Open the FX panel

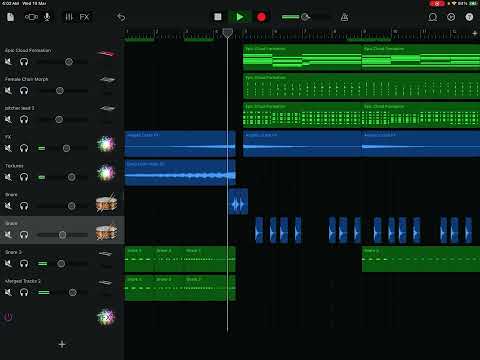click(x=84, y=17)
